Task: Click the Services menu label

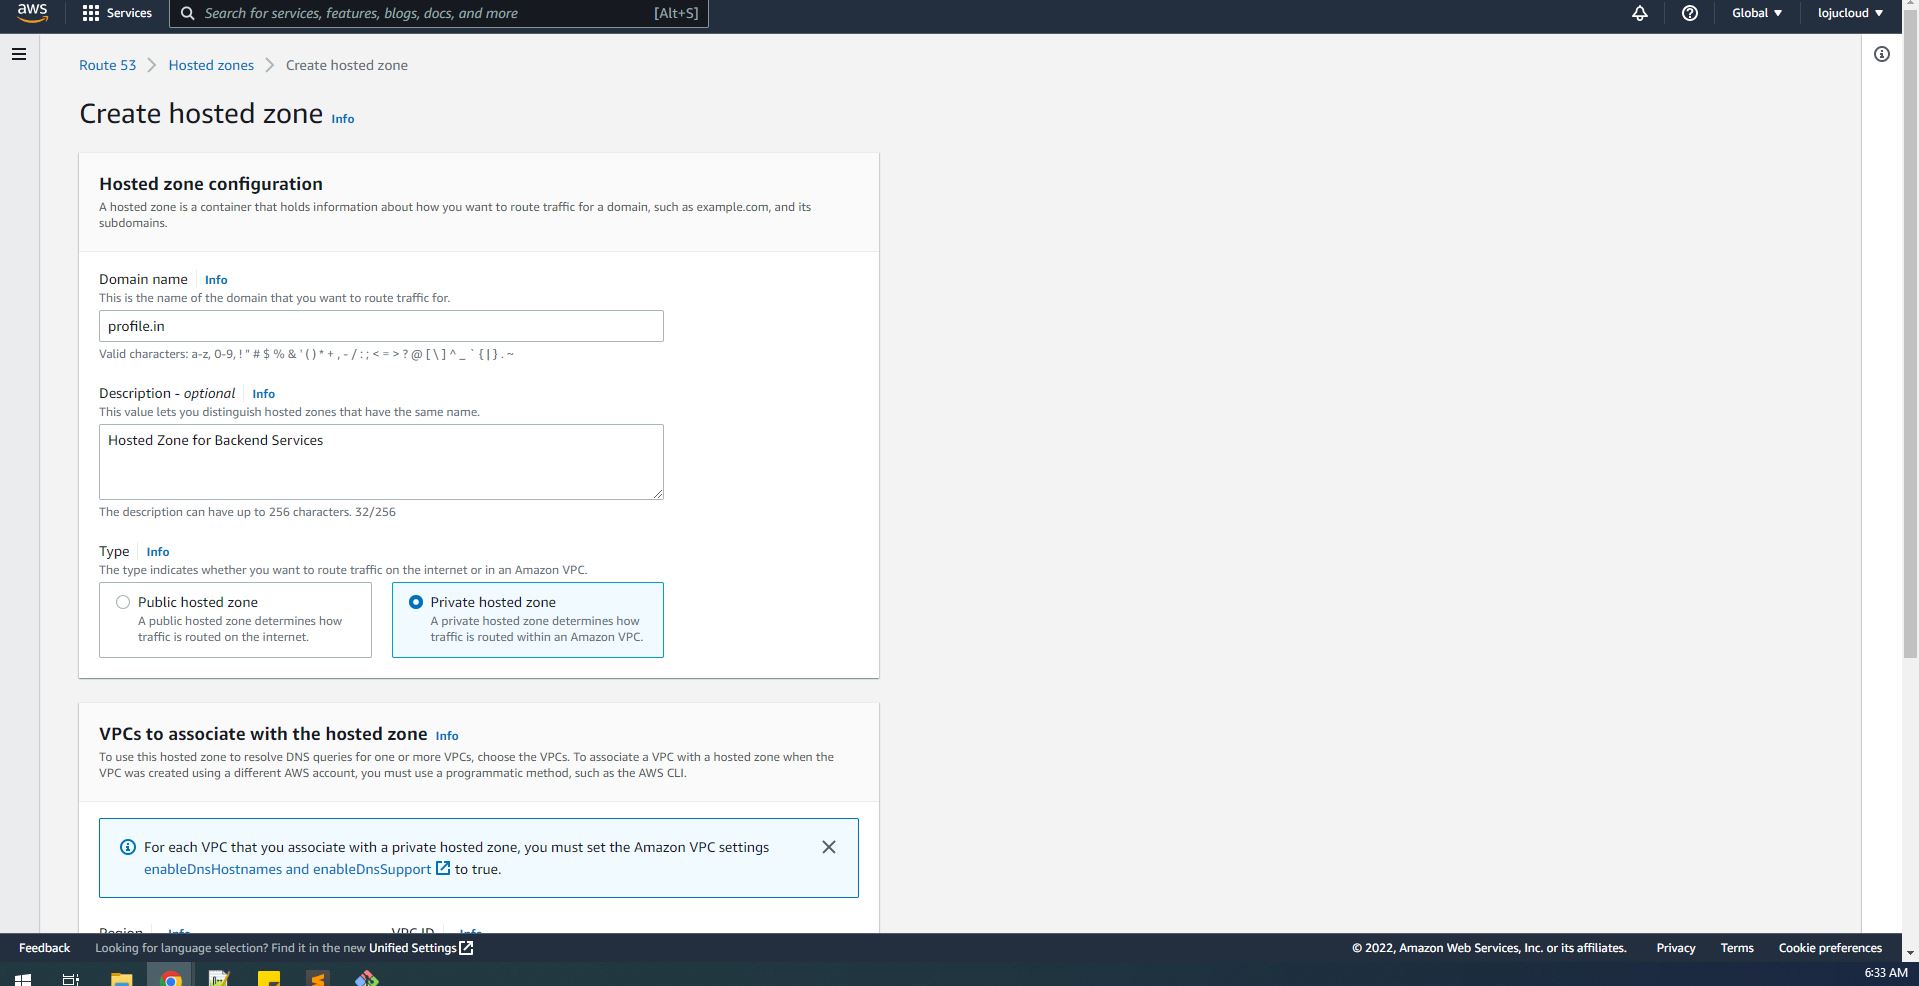Action: click(129, 13)
